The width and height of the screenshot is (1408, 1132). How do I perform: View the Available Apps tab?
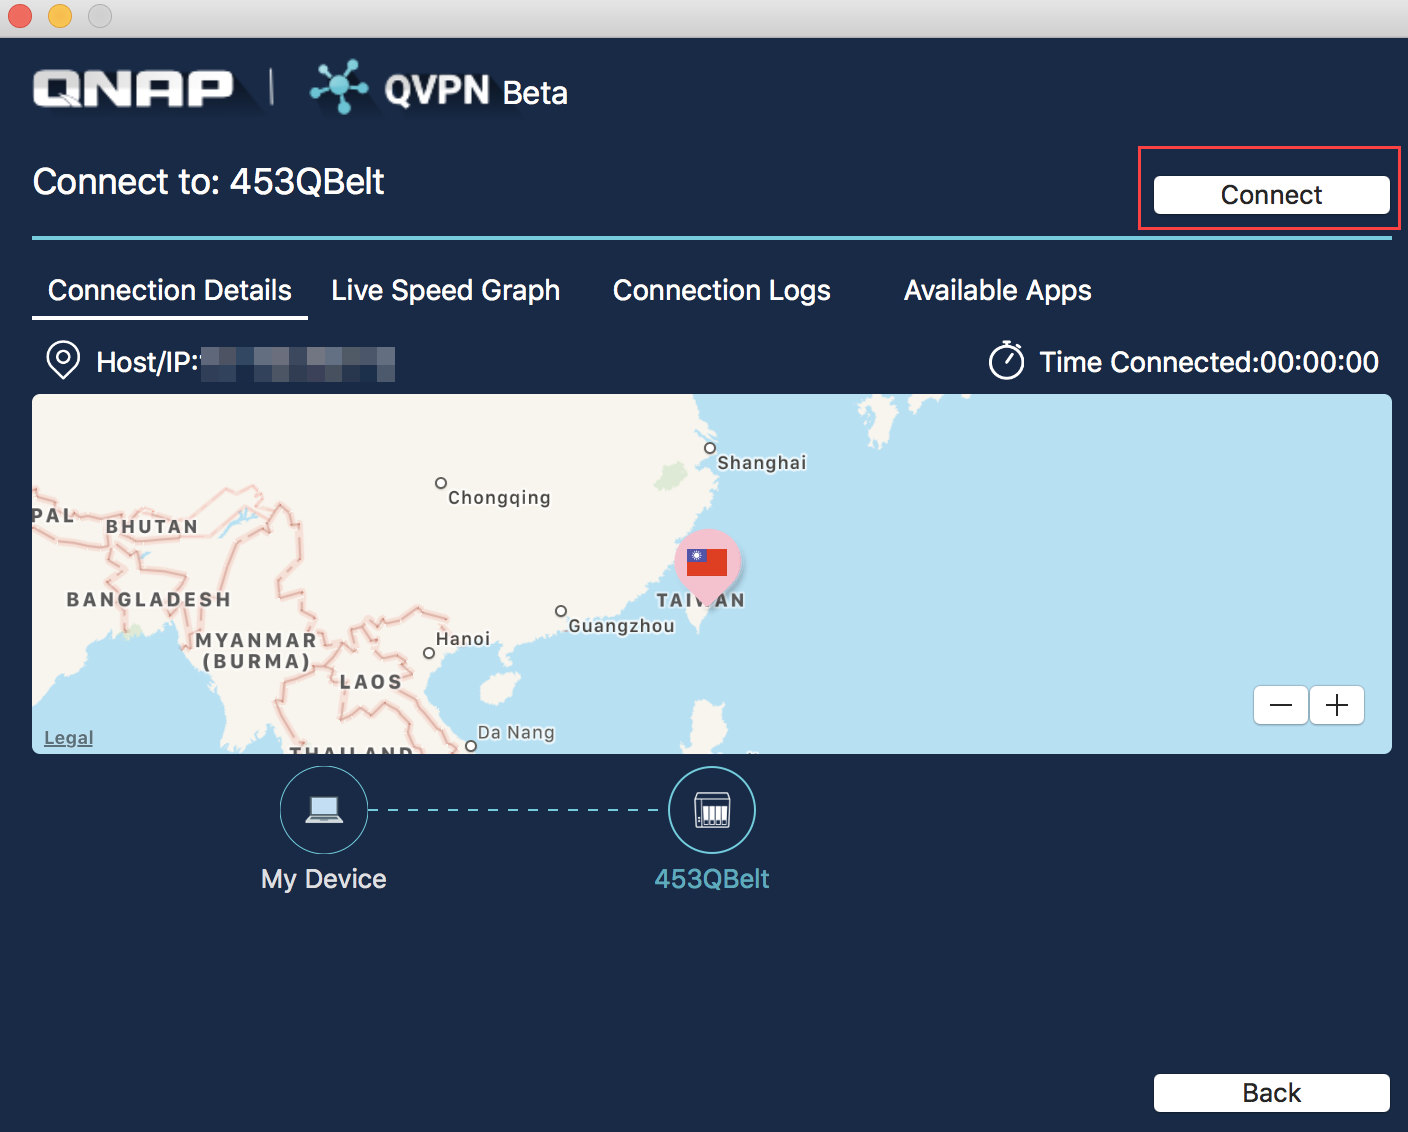(x=997, y=290)
